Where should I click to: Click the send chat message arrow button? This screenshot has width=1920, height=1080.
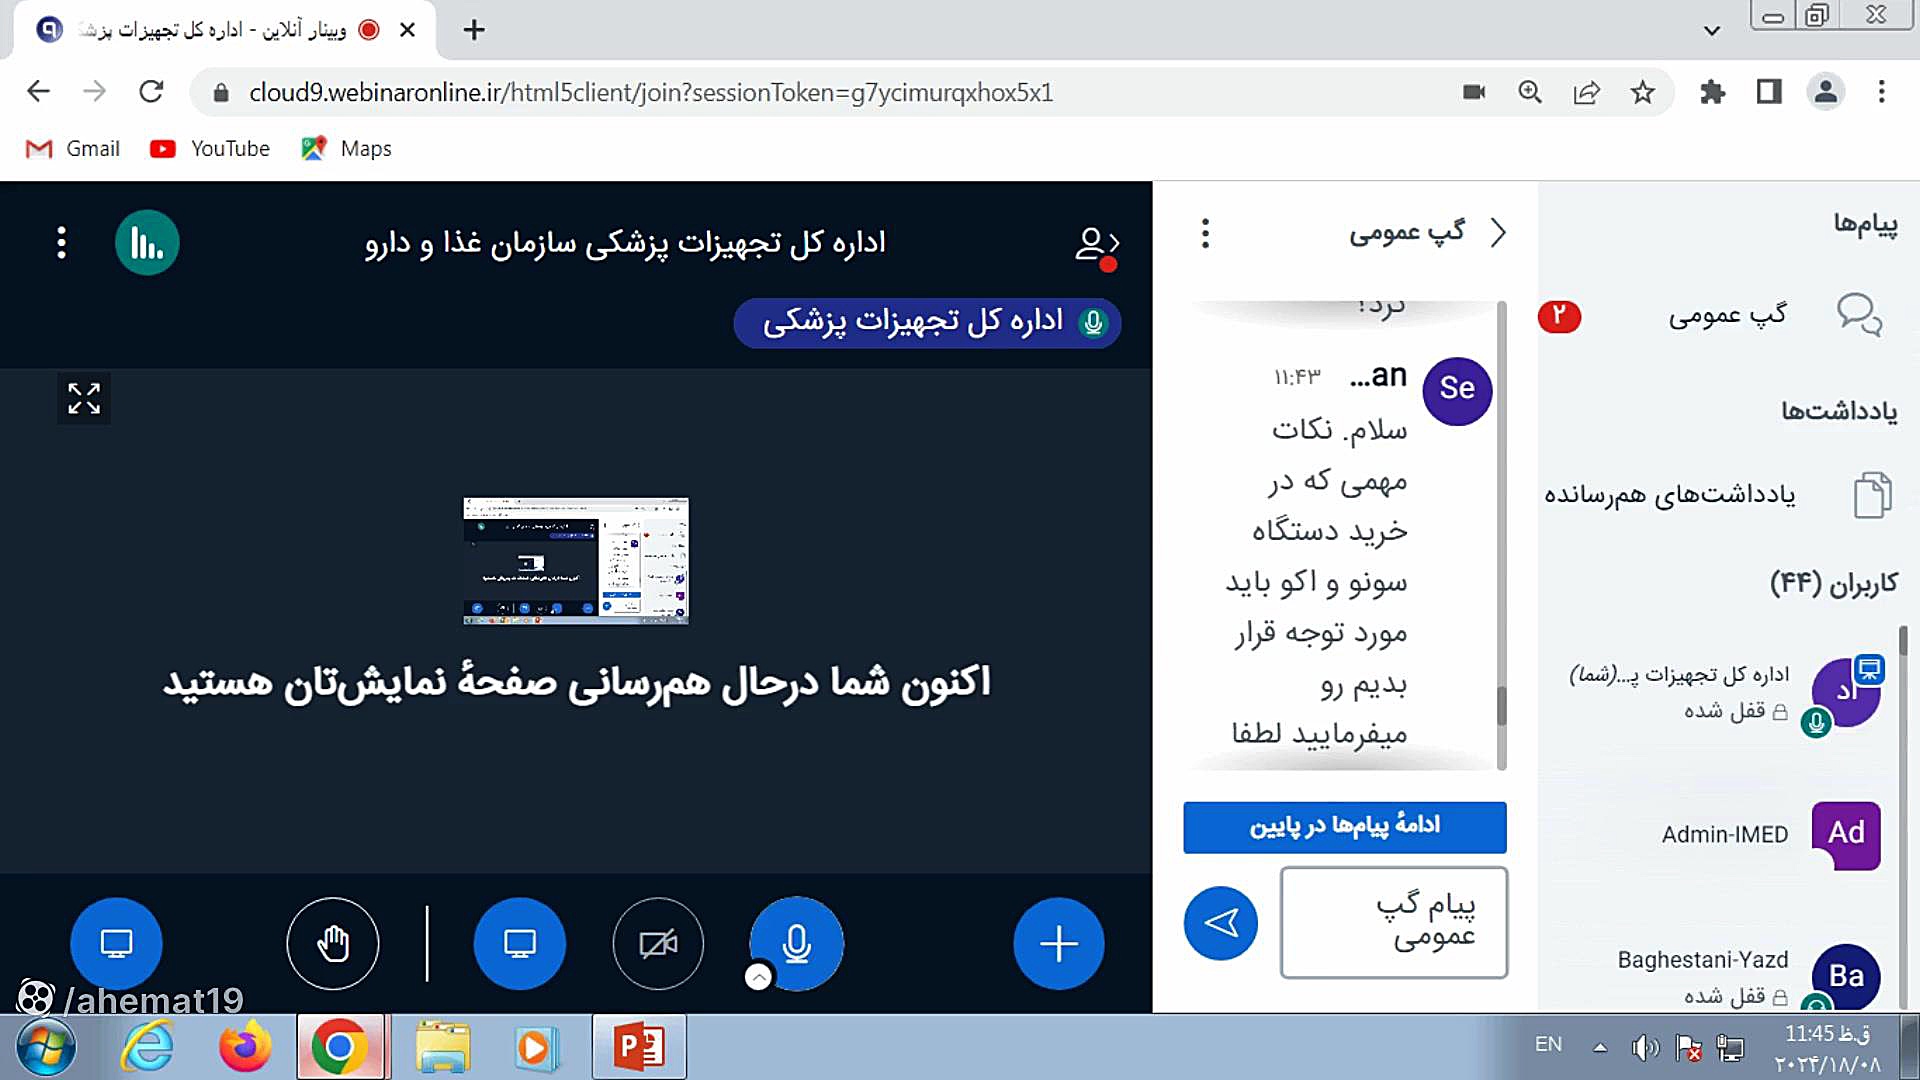(1220, 922)
